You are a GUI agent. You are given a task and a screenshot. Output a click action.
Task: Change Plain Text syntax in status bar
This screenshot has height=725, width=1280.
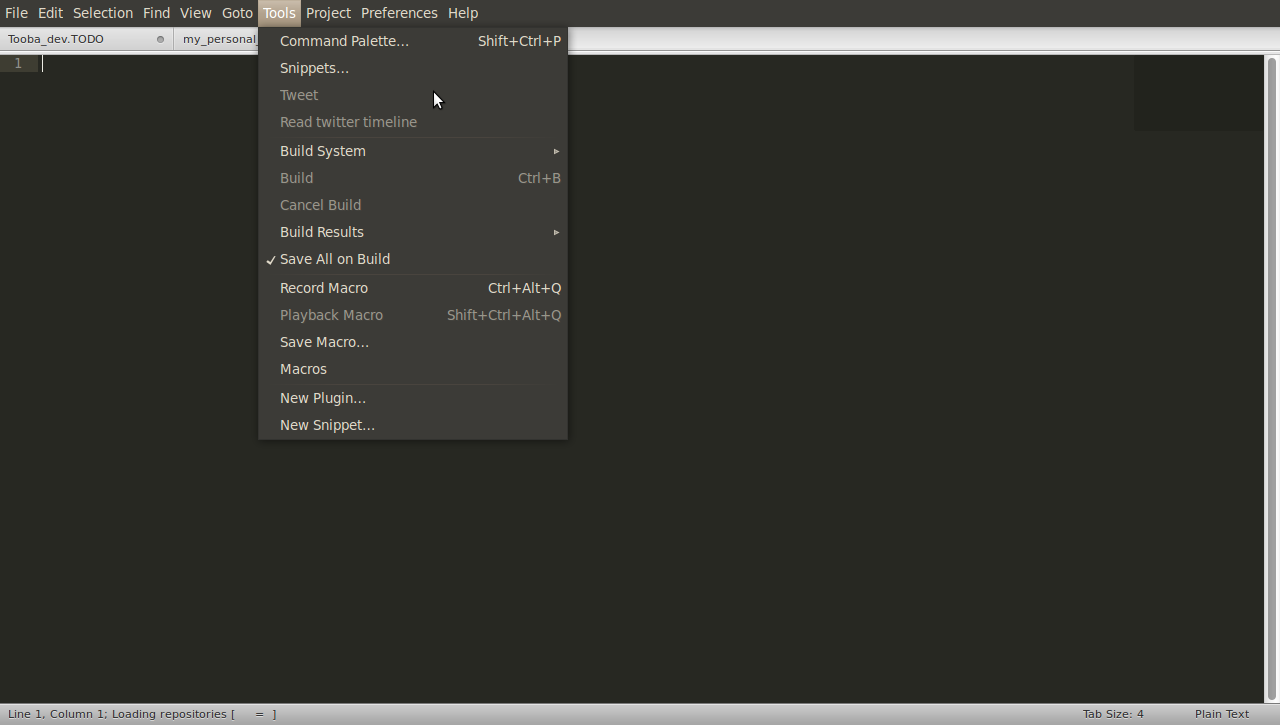click(1221, 714)
